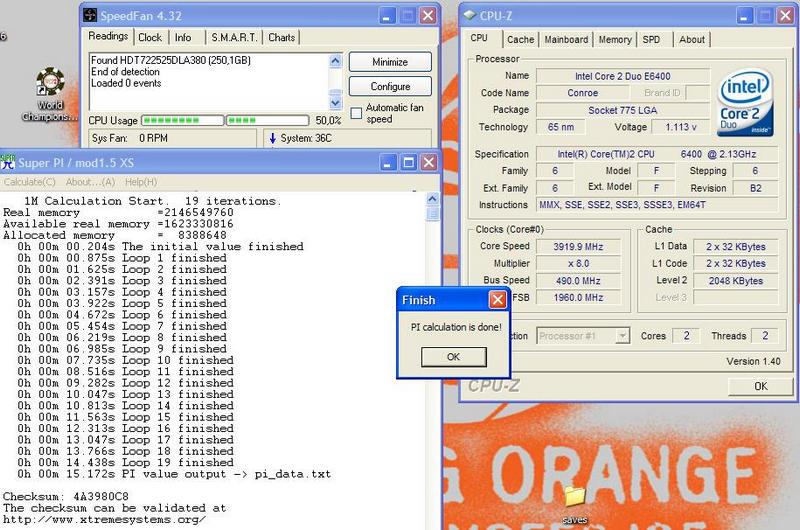Screen dimensions: 800x530
Task: Minimize the Super PI window
Action: pyautogui.click(x=388, y=162)
